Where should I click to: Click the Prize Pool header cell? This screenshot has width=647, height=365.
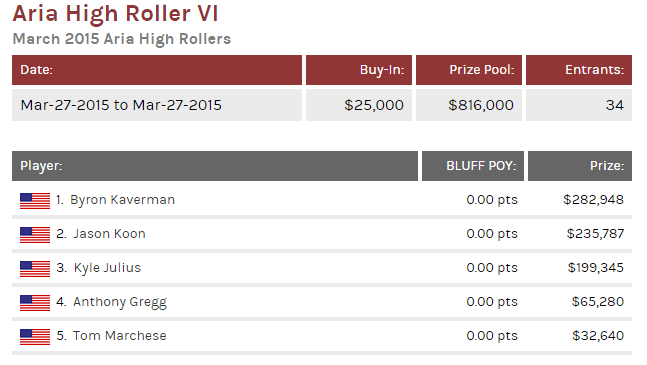pos(469,70)
